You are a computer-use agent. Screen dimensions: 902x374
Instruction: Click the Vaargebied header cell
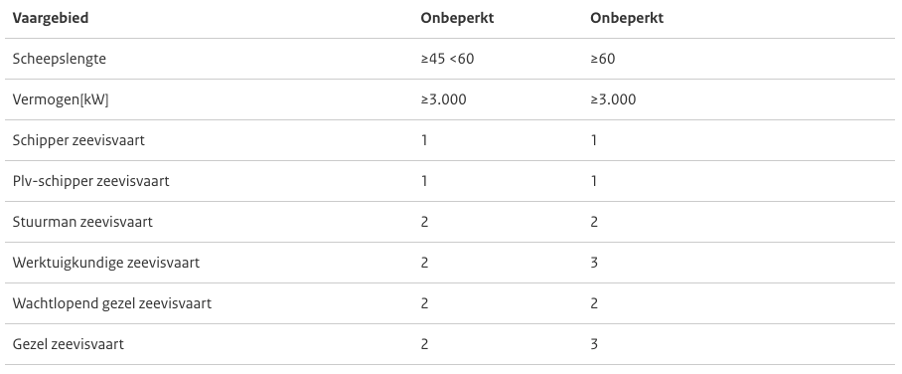click(x=51, y=18)
